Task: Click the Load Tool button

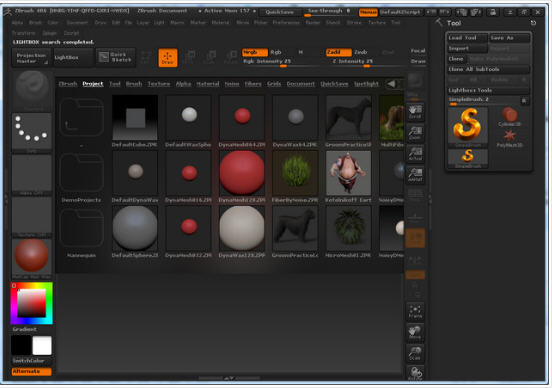Action: 467,38
